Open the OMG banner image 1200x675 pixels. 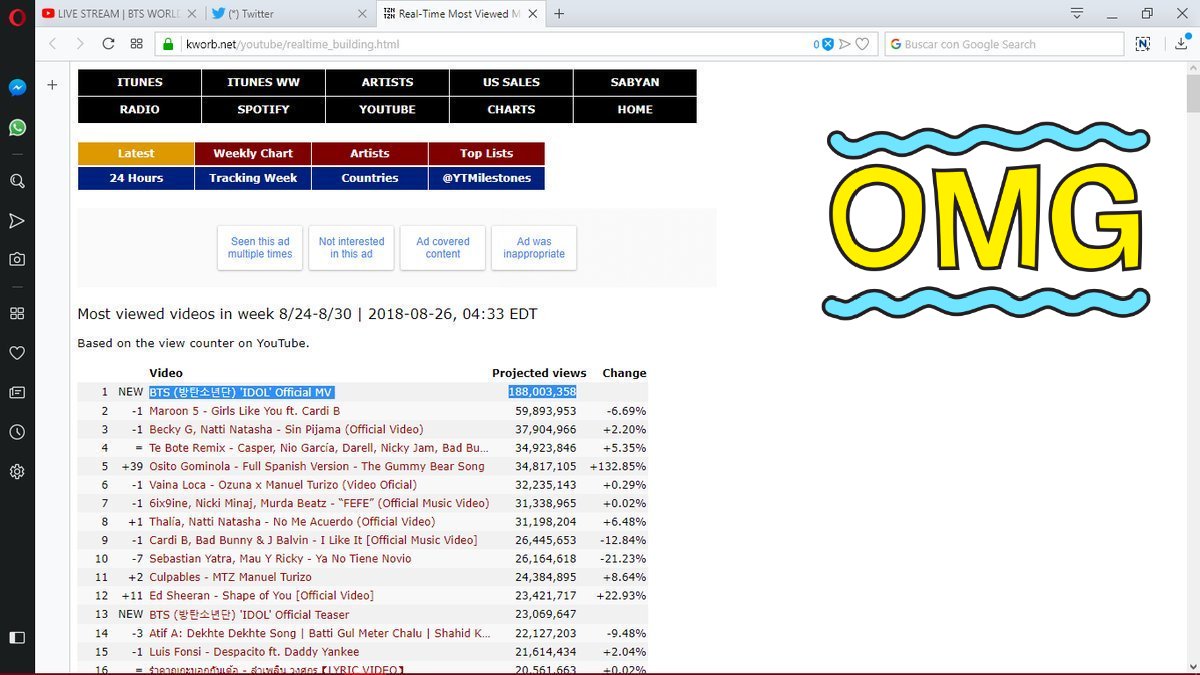click(x=986, y=223)
